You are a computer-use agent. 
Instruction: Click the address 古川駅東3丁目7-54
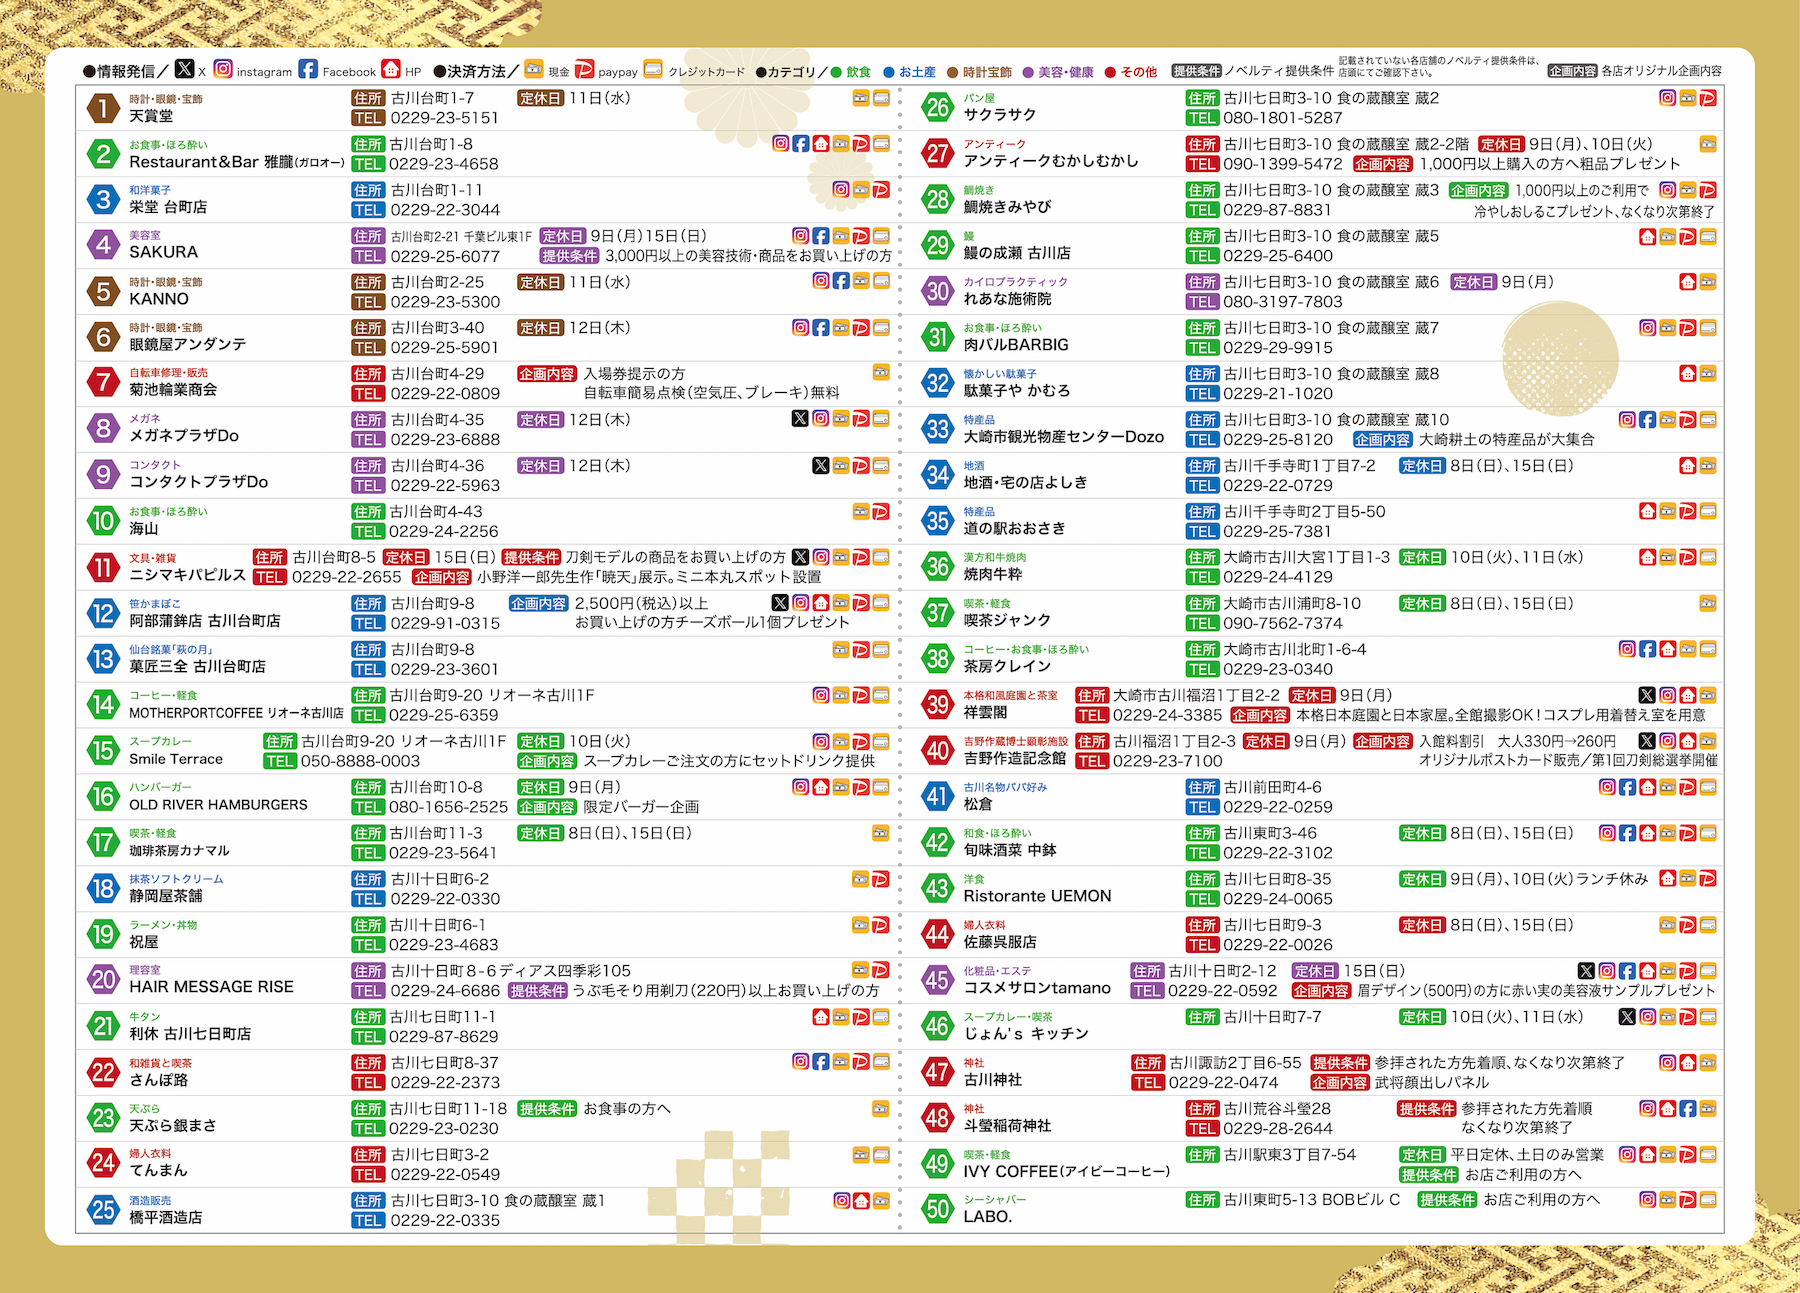[x=1290, y=1155]
